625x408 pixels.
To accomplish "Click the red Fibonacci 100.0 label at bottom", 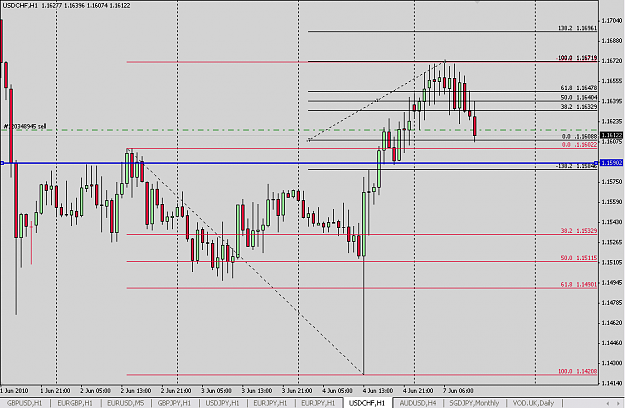I will tap(577, 371).
